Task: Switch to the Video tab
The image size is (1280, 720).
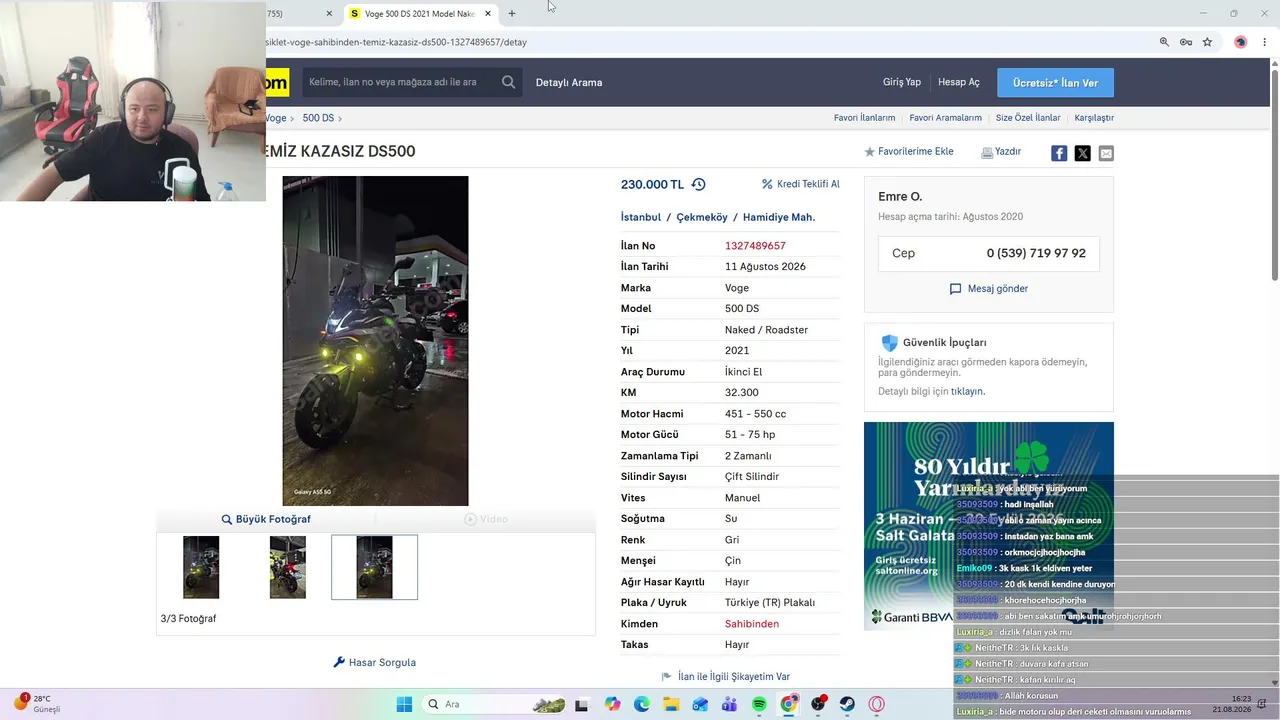Action: click(486, 519)
